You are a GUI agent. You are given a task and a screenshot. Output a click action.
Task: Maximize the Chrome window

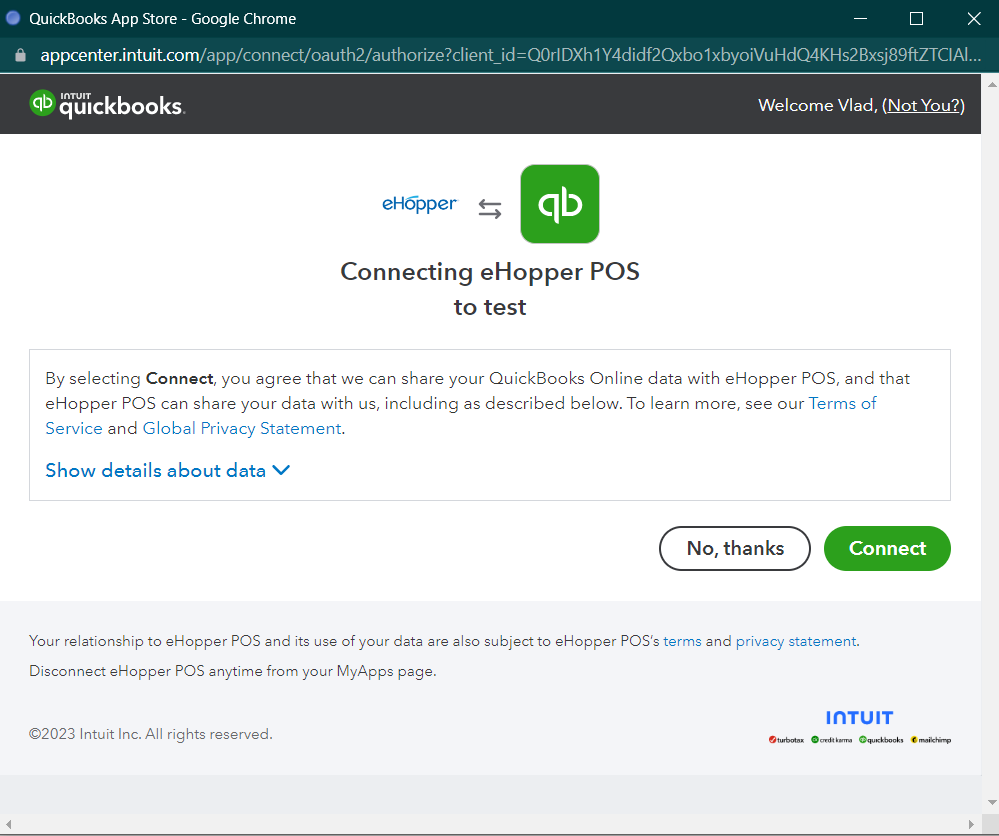coord(916,18)
